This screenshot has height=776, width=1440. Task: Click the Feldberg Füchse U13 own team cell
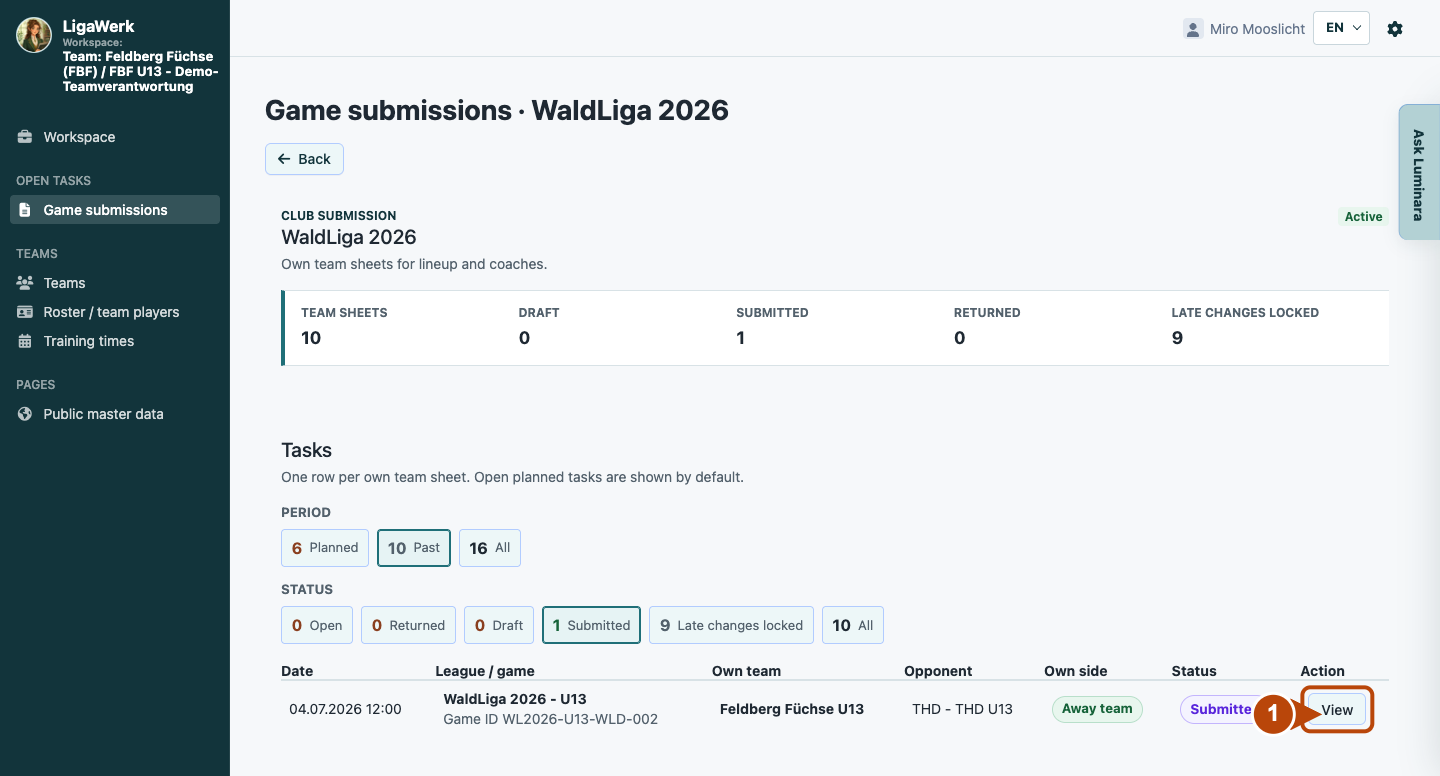coord(792,709)
